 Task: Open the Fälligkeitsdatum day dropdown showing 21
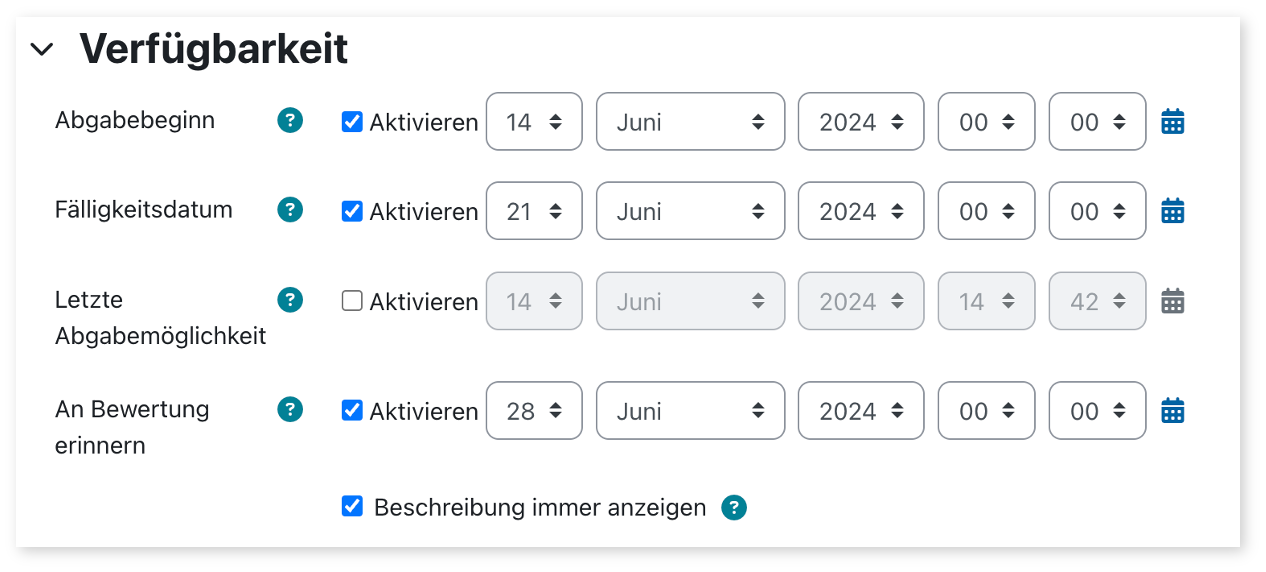(x=534, y=211)
